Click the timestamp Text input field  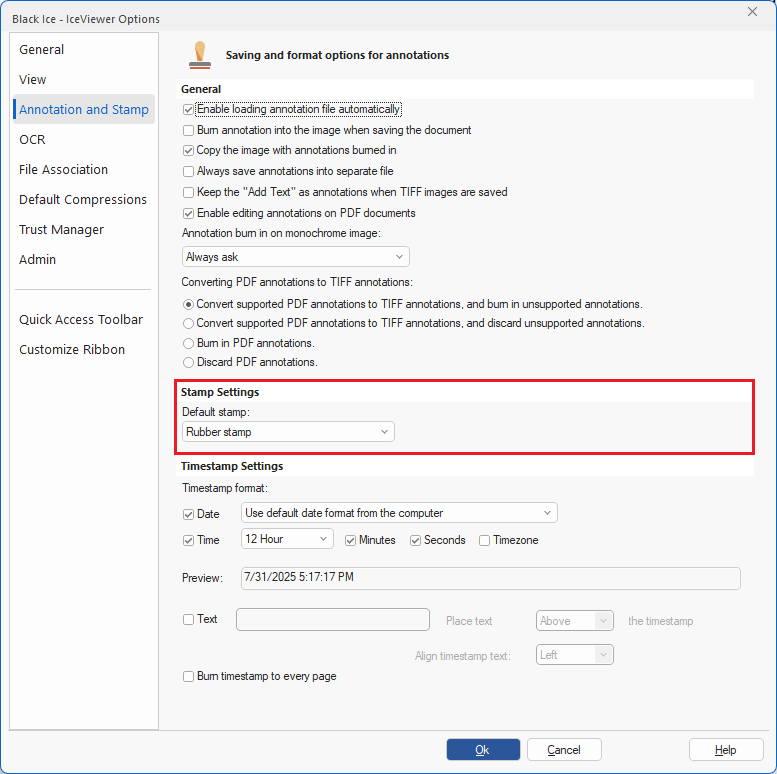[333, 619]
